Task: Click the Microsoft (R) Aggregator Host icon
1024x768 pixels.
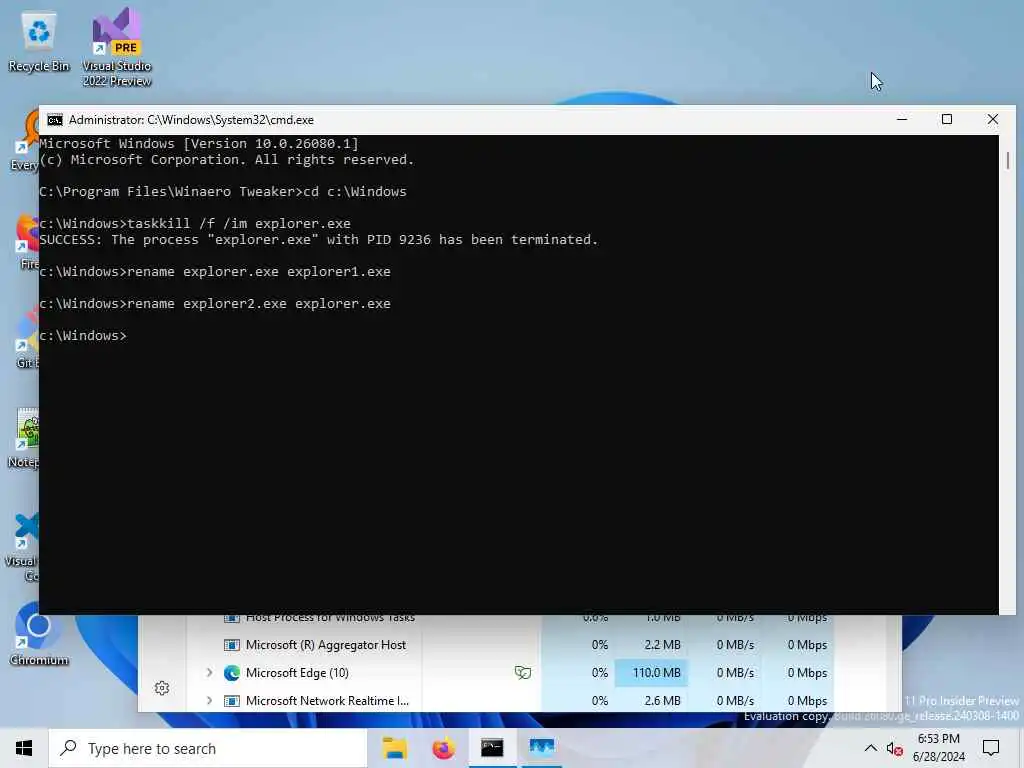Action: click(231, 645)
